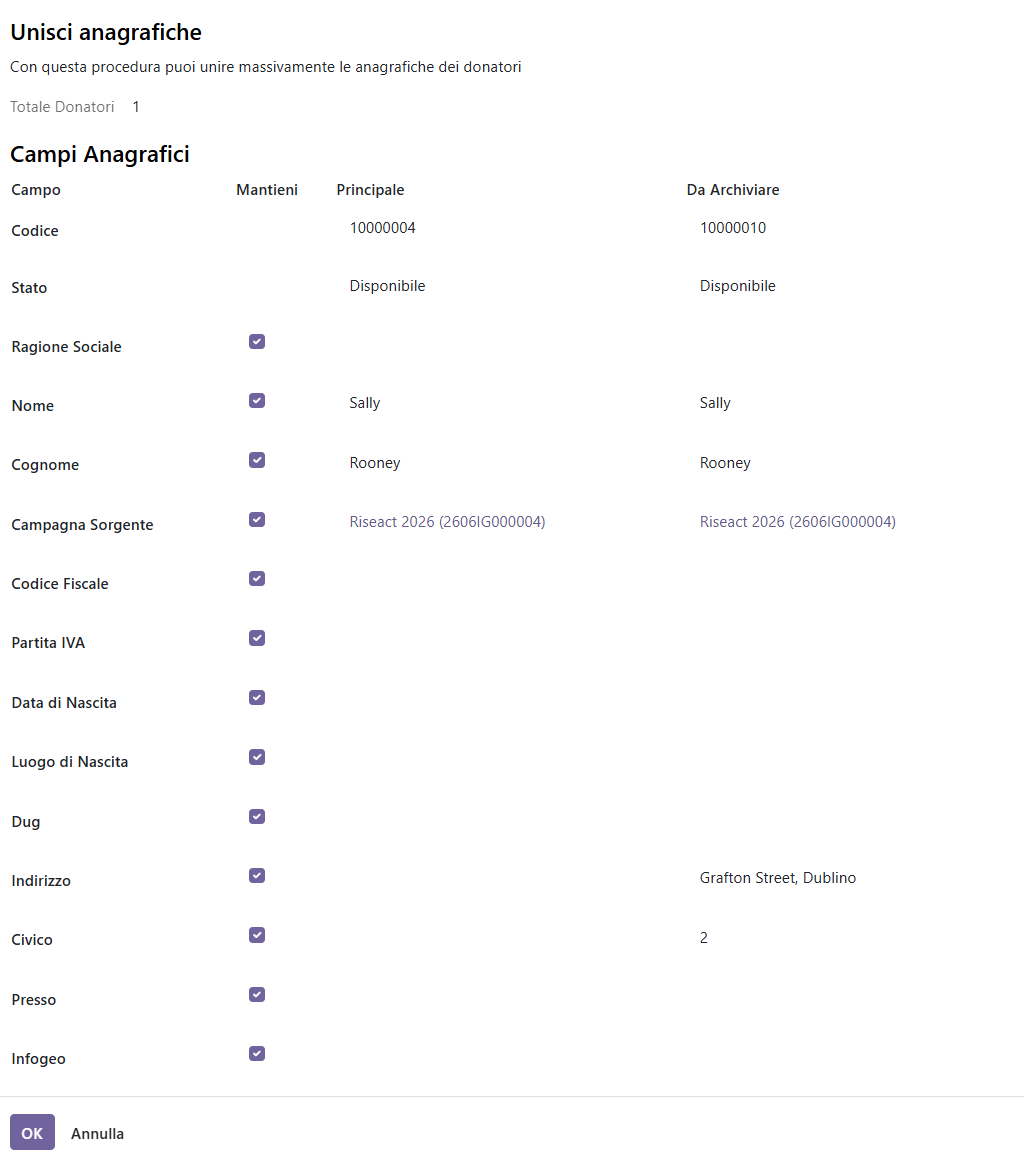This screenshot has width=1024, height=1161.
Task: Toggle the Luogo di Nascita checkbox
Action: point(257,757)
